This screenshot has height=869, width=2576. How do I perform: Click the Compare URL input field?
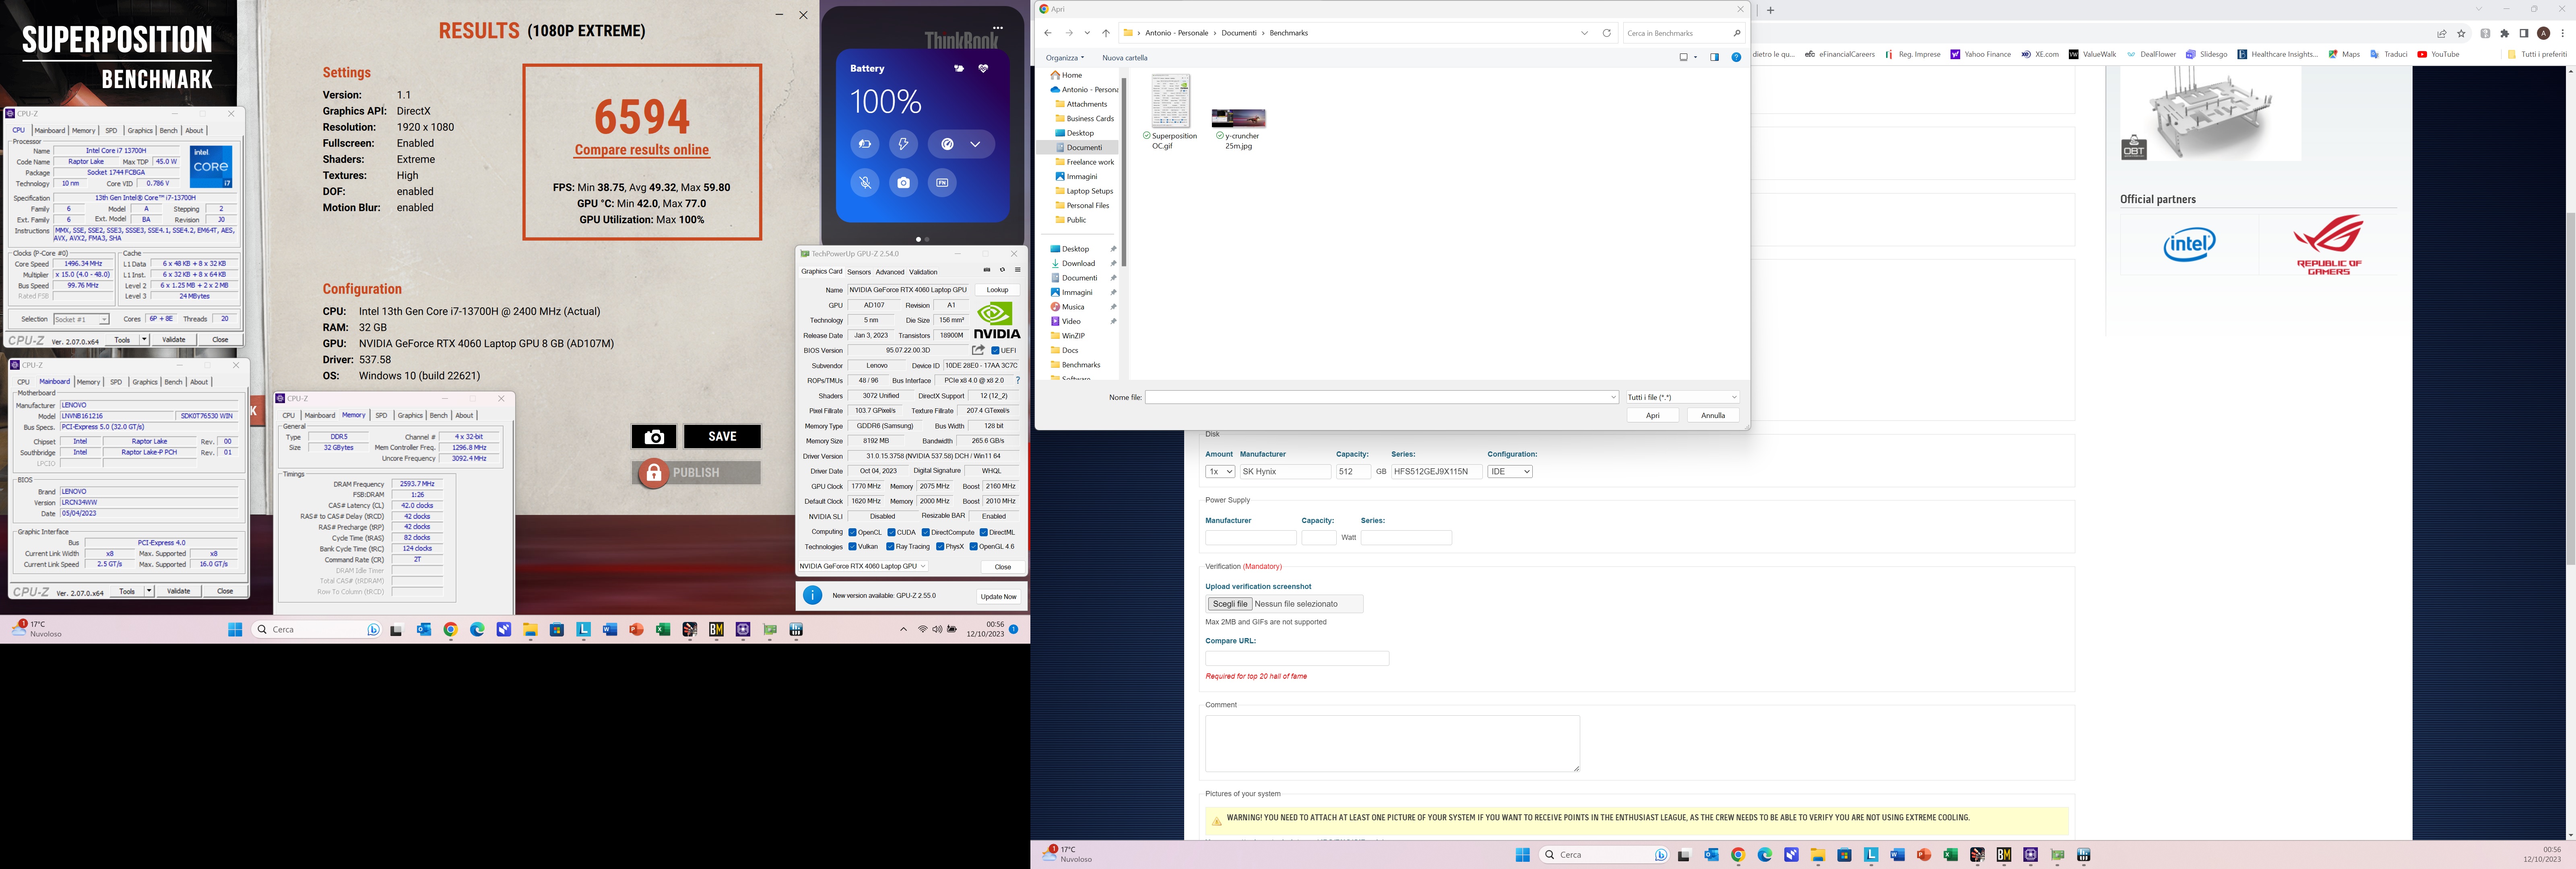tap(1297, 659)
